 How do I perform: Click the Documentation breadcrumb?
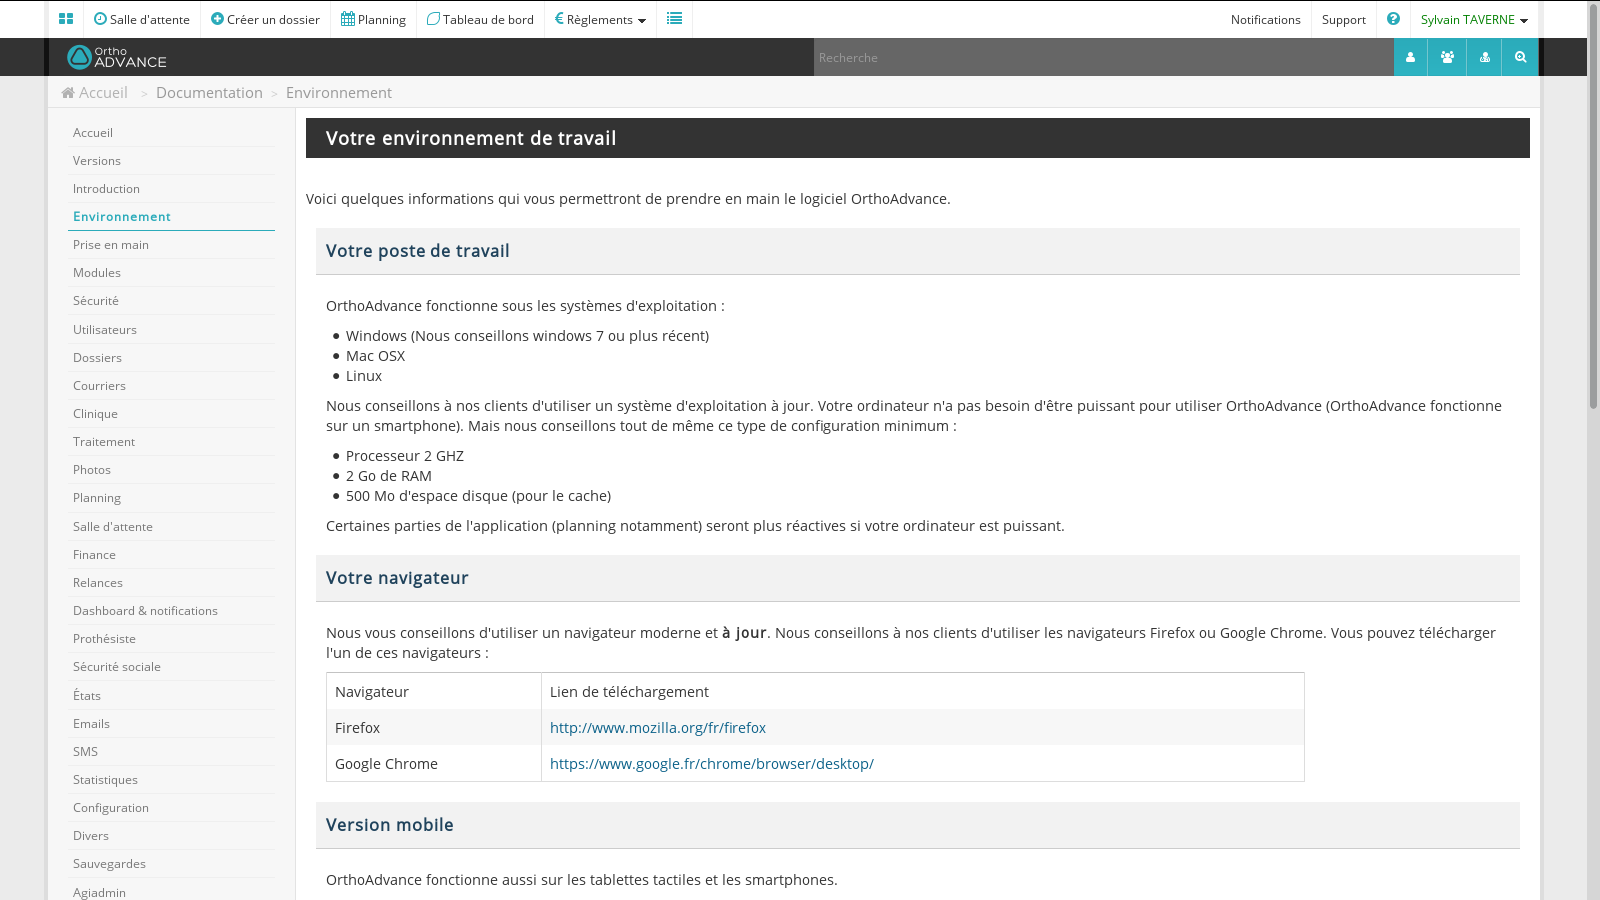209,93
